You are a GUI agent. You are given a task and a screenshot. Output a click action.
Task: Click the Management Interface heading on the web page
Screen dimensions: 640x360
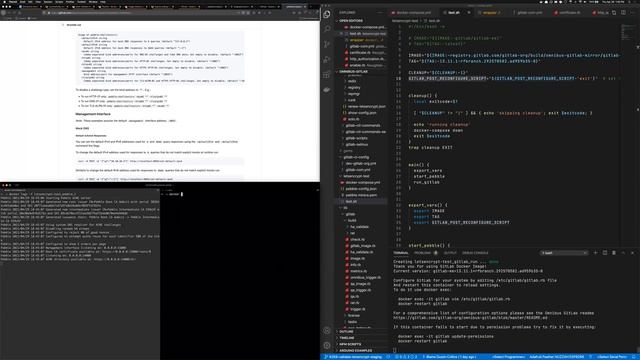(x=93, y=114)
